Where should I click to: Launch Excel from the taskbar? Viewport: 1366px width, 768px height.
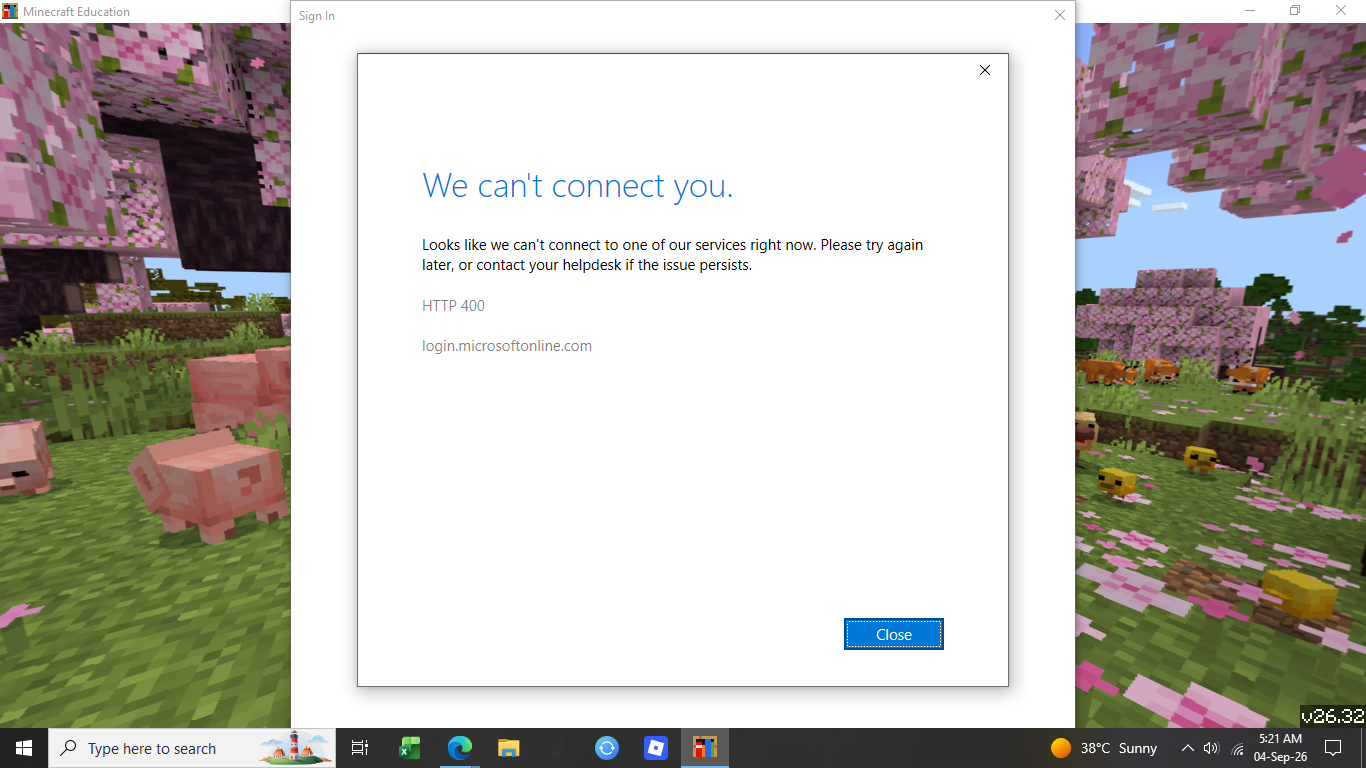(x=409, y=748)
